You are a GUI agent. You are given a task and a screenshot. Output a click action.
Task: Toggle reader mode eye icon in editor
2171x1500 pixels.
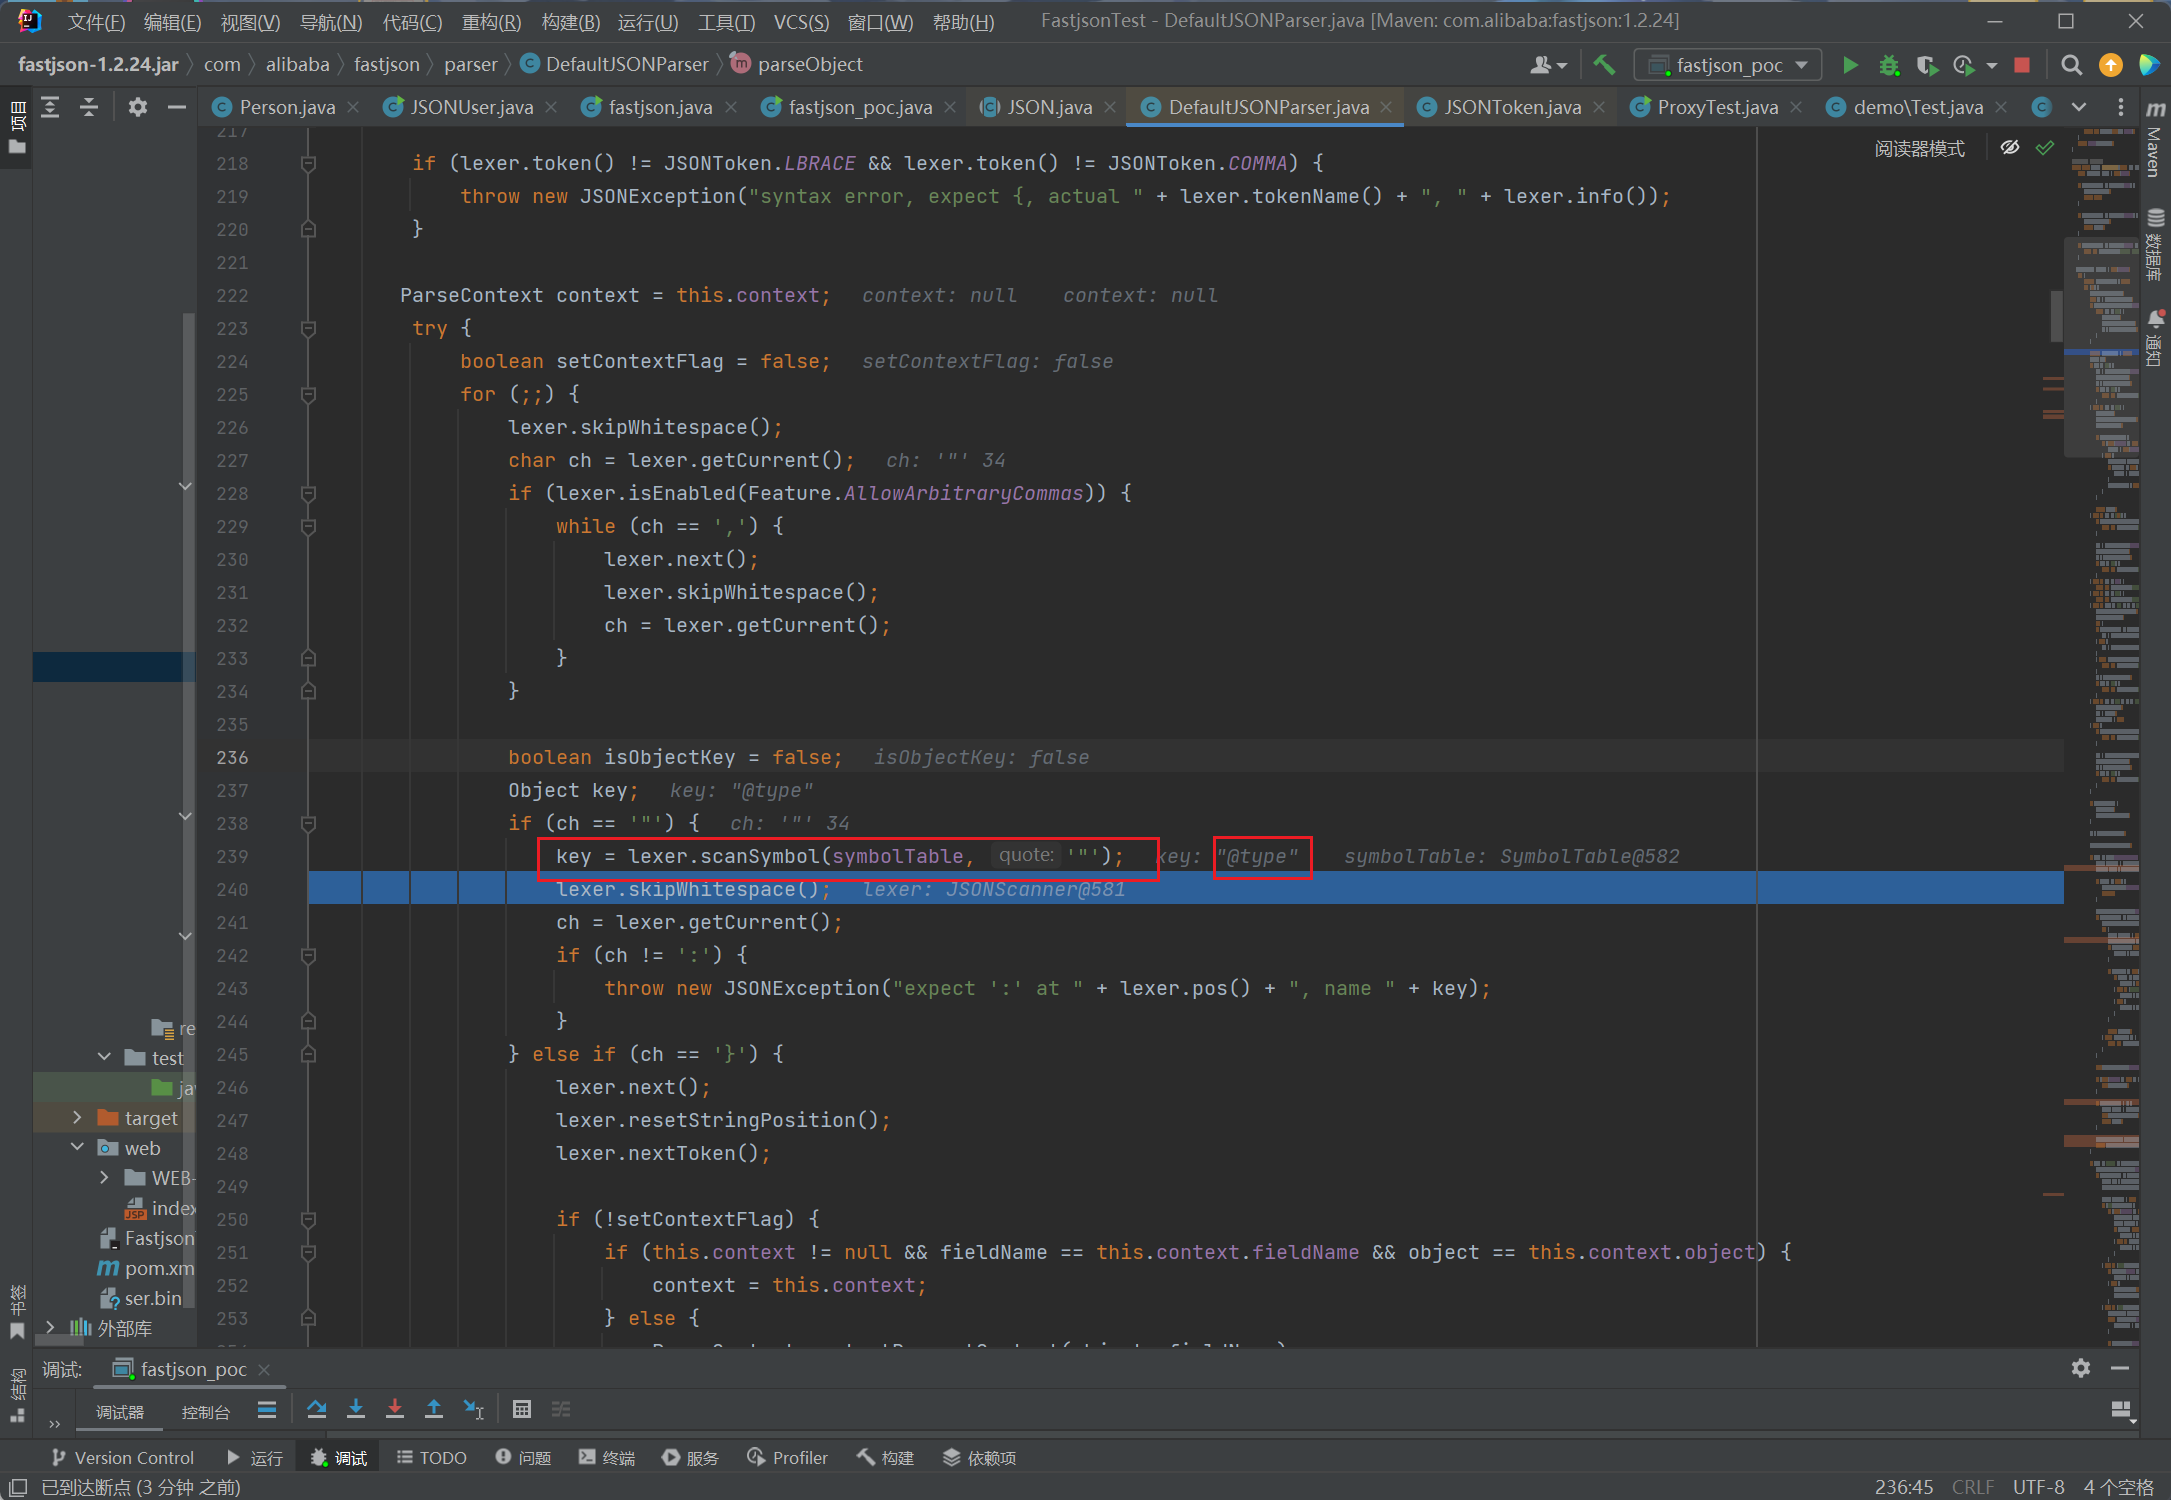[x=2010, y=148]
